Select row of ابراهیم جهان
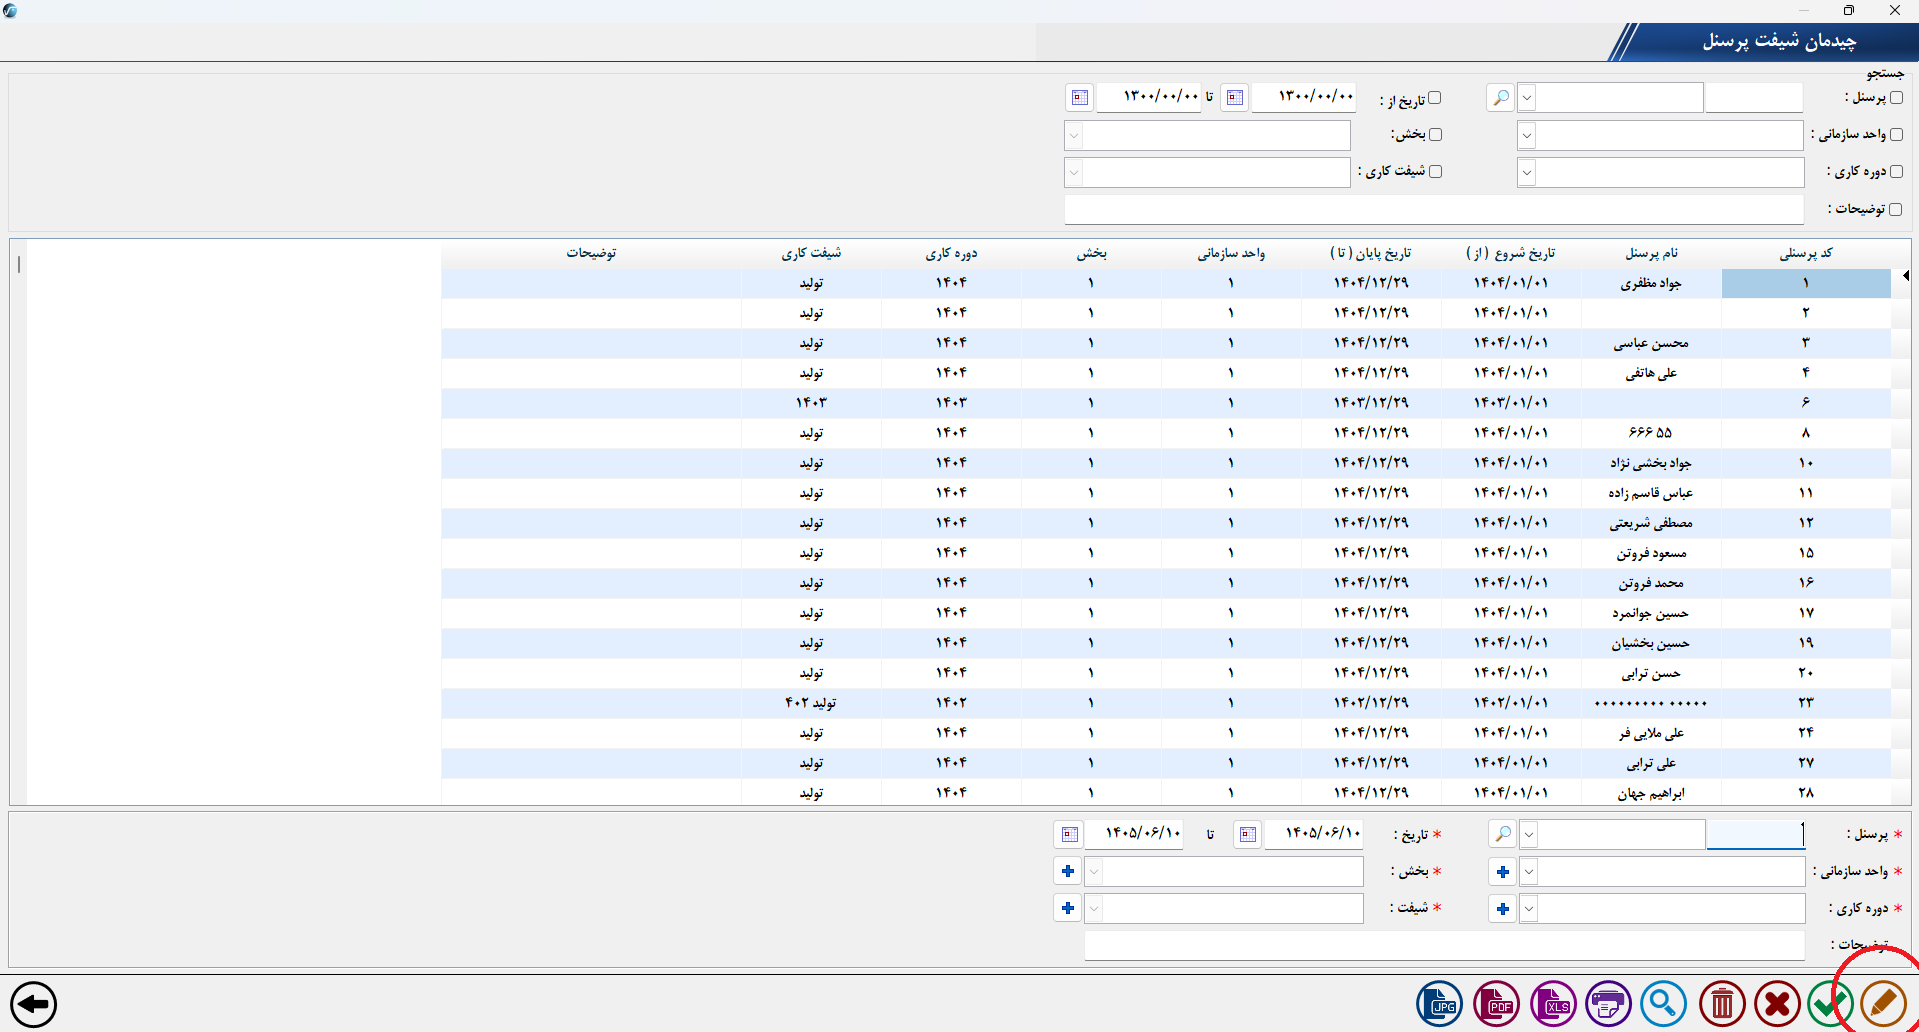The image size is (1919, 1032). point(1166,793)
